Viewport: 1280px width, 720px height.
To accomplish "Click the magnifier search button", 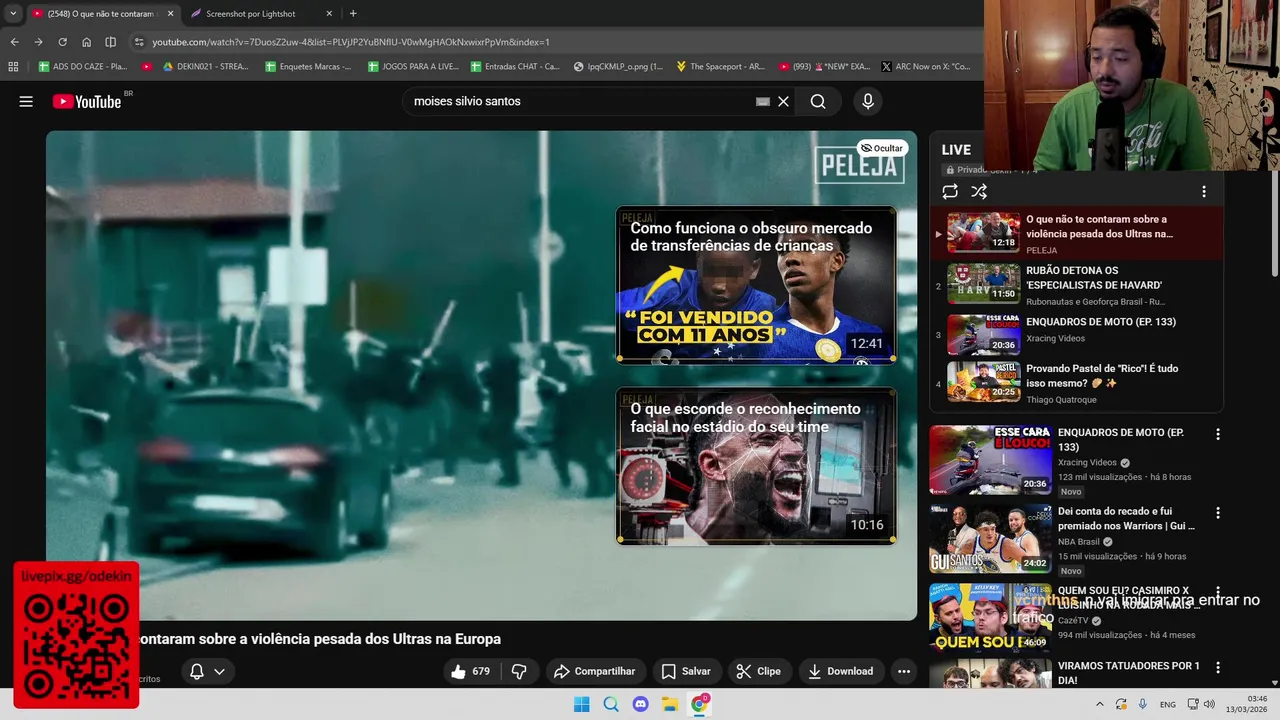I will tap(818, 101).
